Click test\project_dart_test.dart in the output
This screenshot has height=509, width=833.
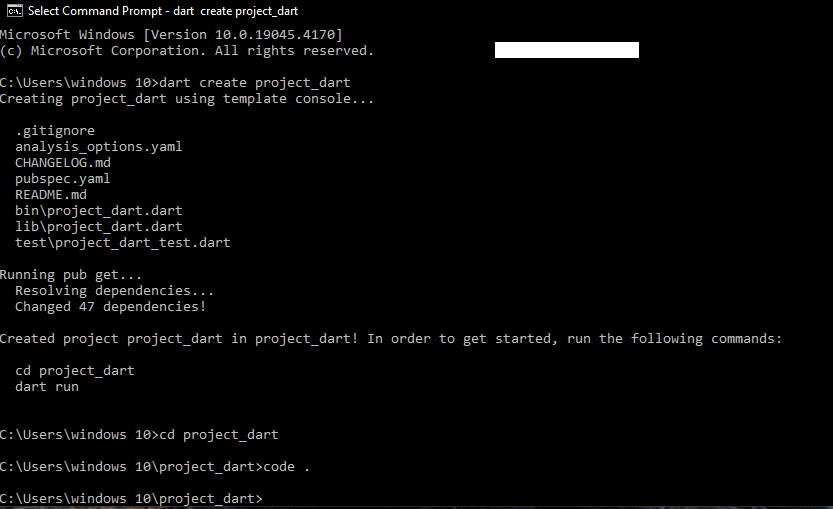[x=122, y=242]
